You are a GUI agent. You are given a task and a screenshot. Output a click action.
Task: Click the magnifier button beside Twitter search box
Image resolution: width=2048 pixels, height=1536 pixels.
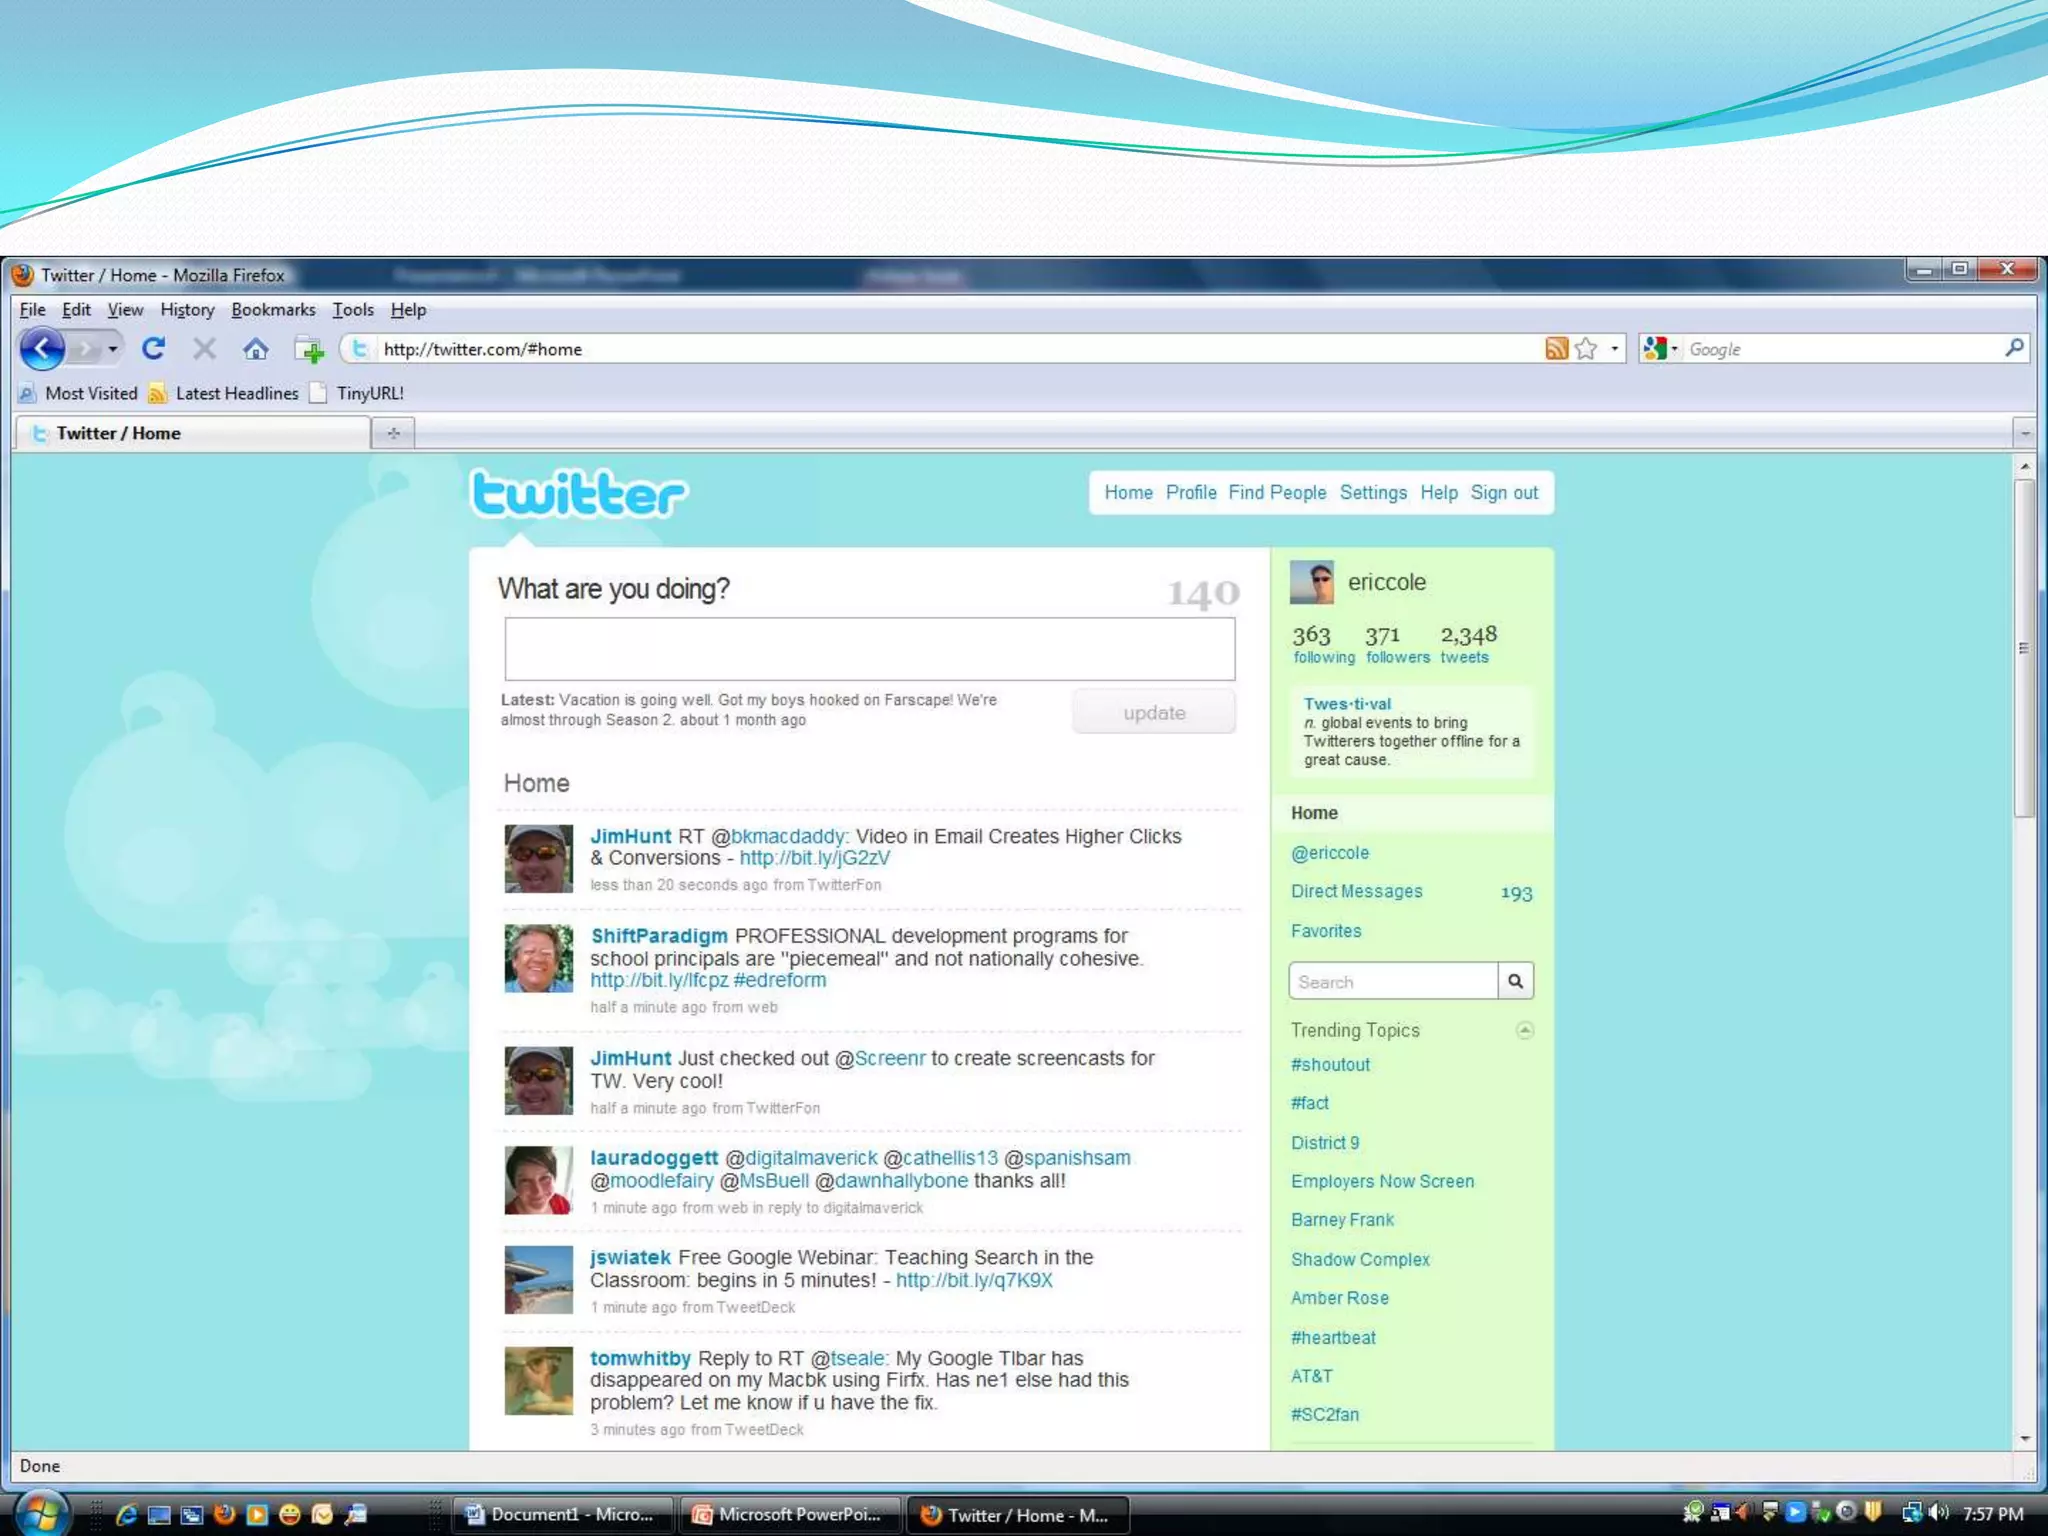click(x=1515, y=981)
